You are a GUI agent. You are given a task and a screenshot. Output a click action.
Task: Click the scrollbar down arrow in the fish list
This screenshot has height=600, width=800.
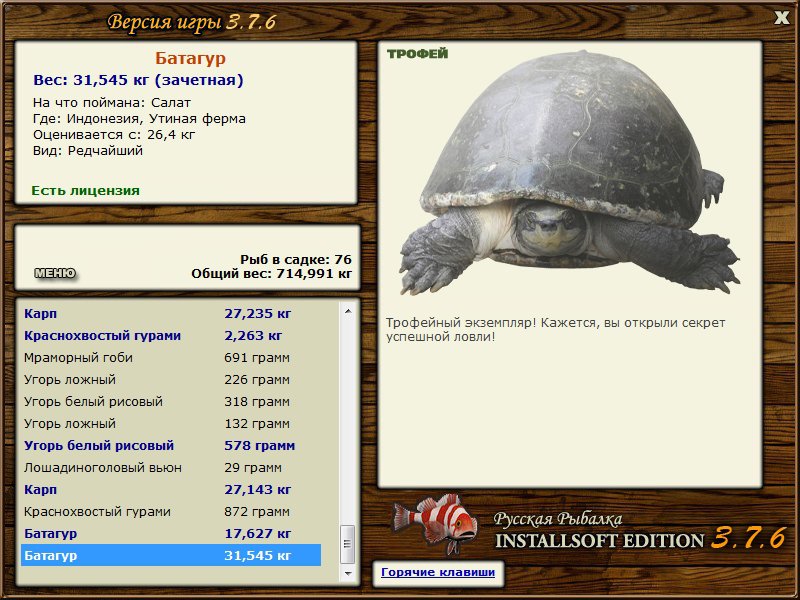tap(348, 573)
